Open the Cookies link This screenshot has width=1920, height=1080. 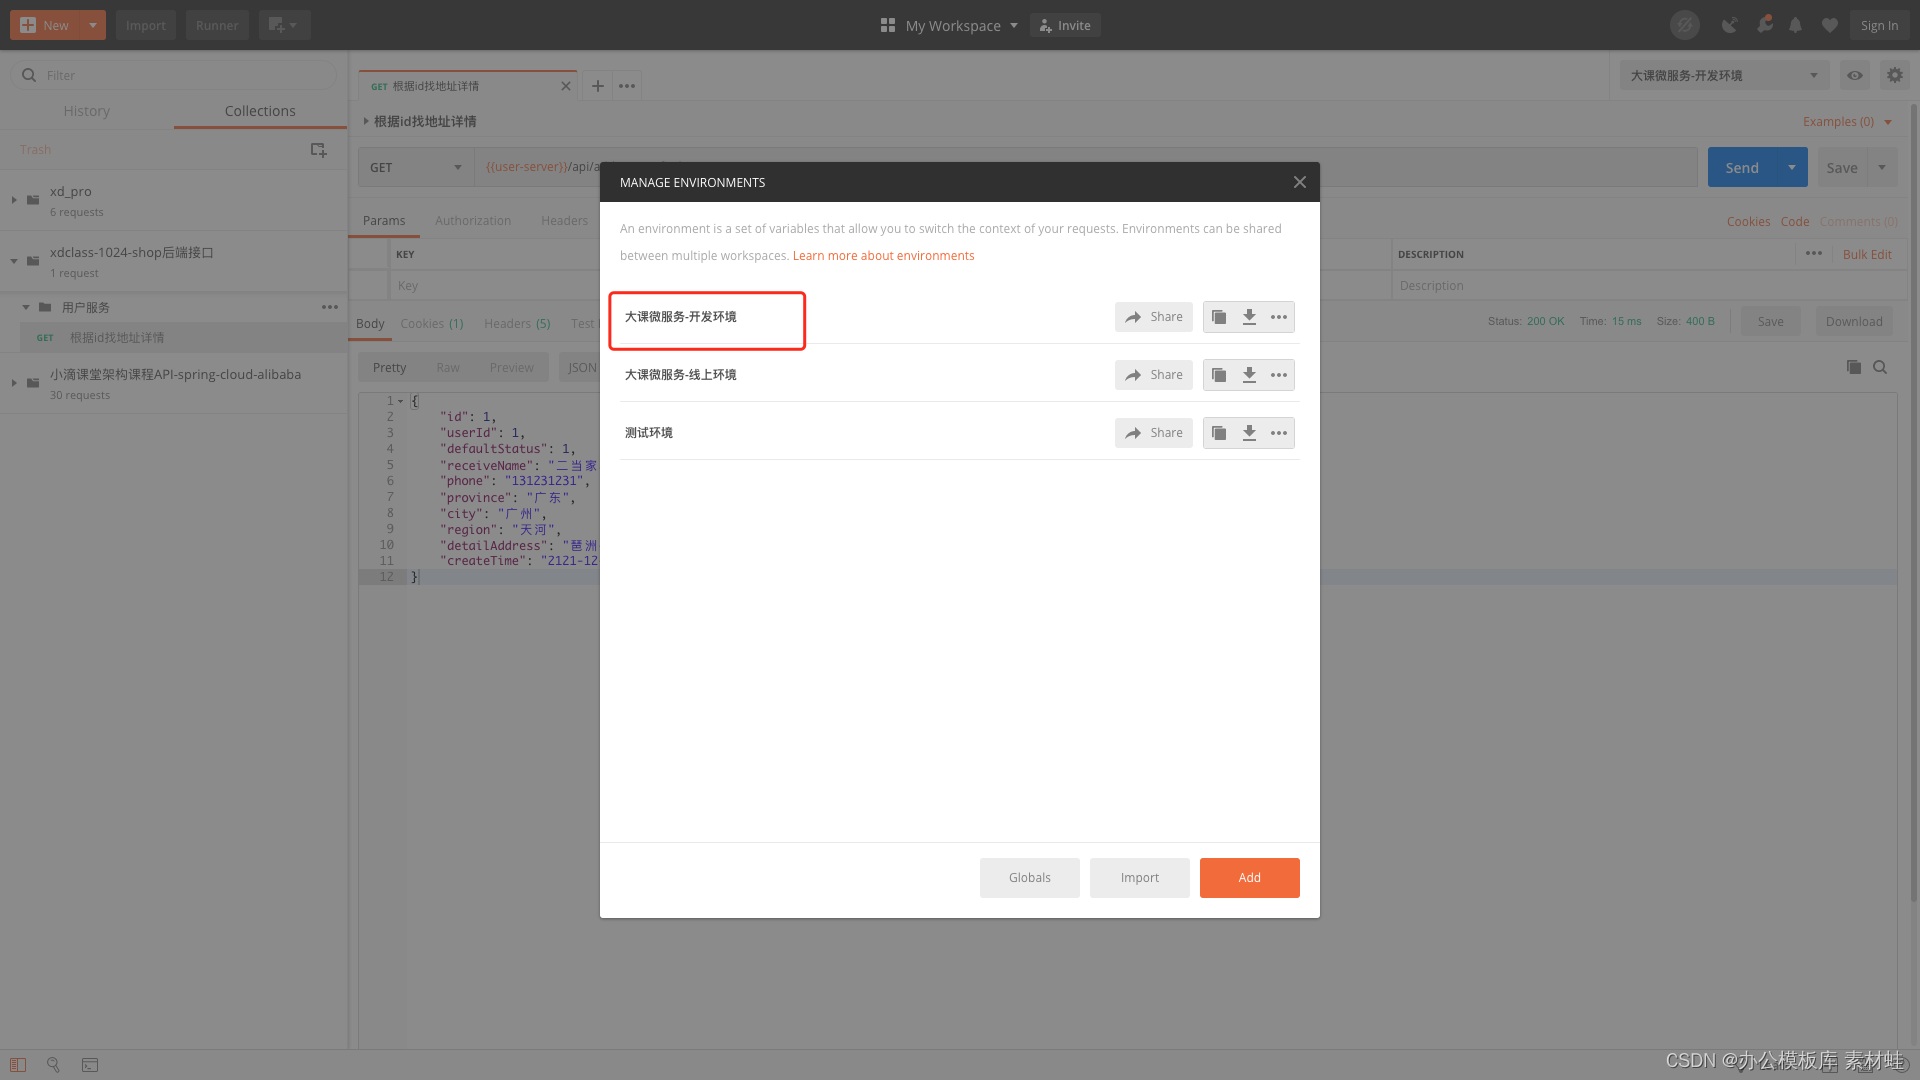point(1748,222)
